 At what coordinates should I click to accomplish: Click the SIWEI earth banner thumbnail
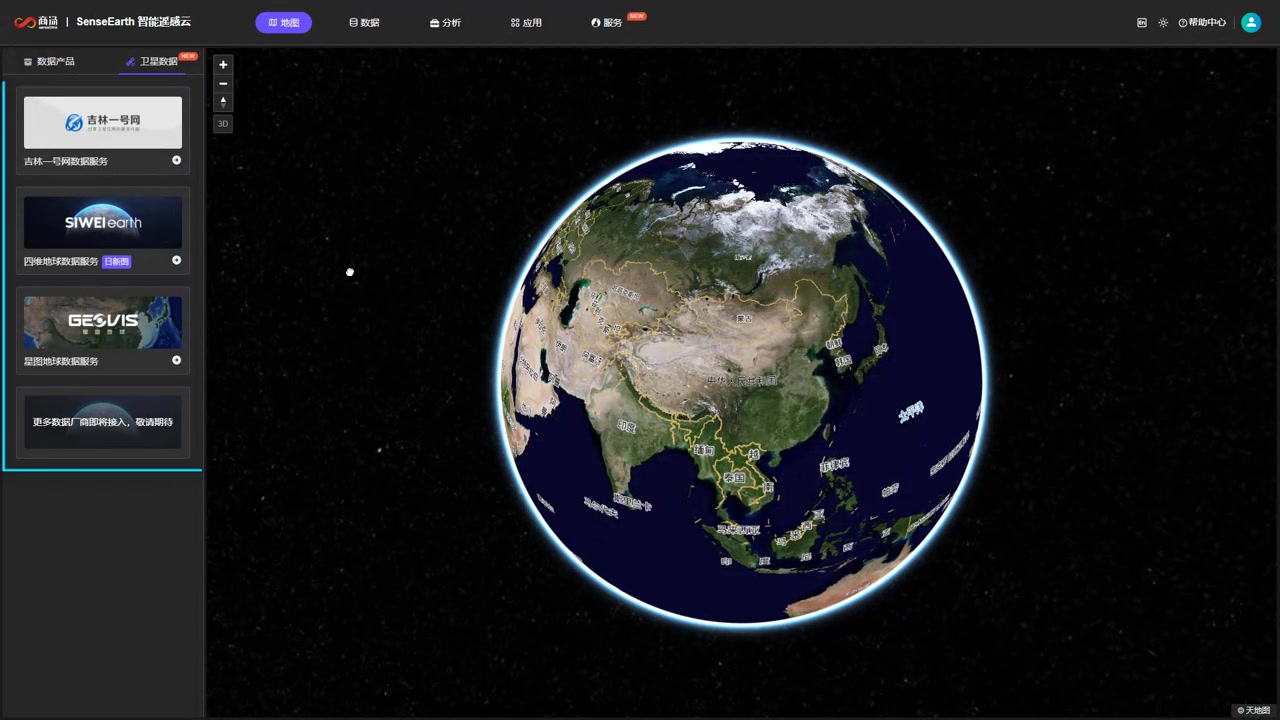point(103,222)
